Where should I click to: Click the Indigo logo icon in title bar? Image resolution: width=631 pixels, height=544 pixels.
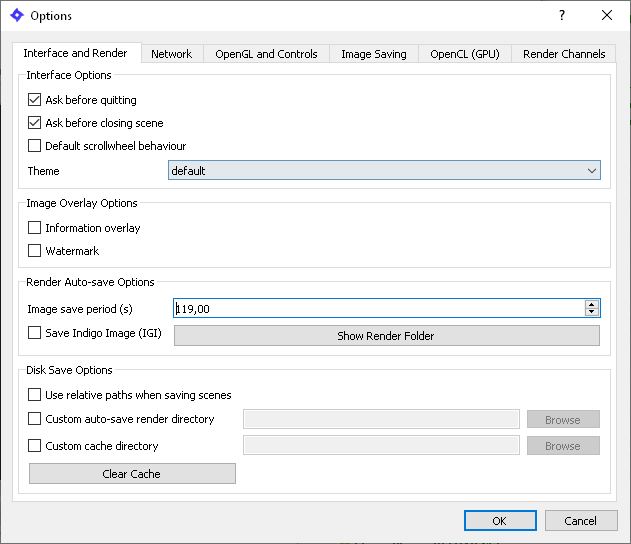[x=16, y=16]
